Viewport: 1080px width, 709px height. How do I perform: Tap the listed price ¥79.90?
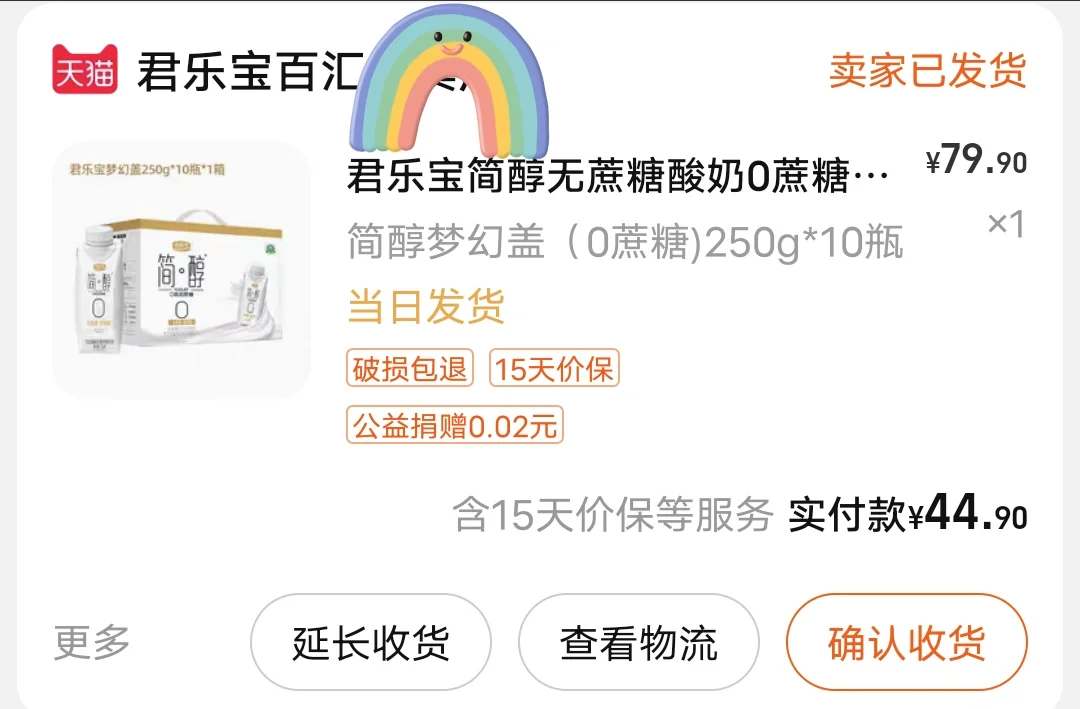(x=976, y=161)
